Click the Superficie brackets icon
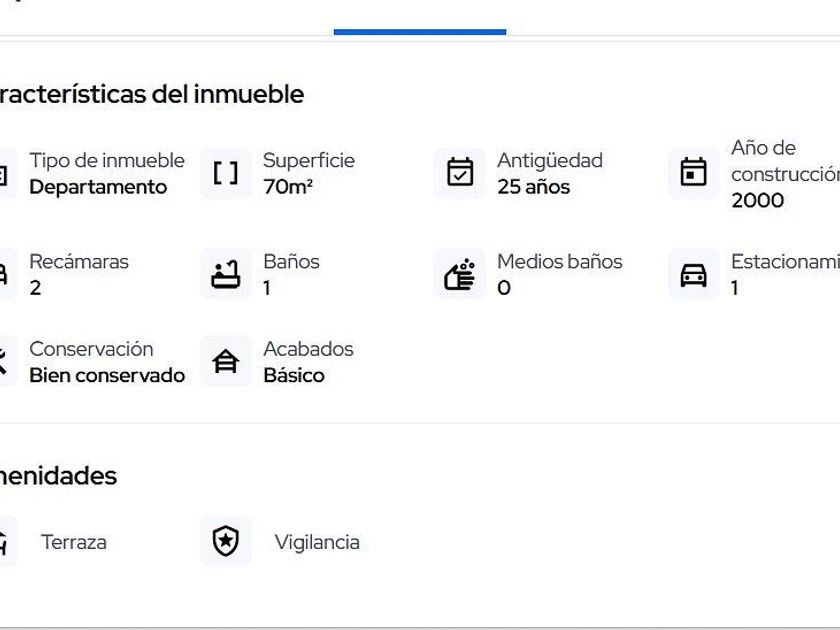The image size is (840, 630). click(x=226, y=174)
